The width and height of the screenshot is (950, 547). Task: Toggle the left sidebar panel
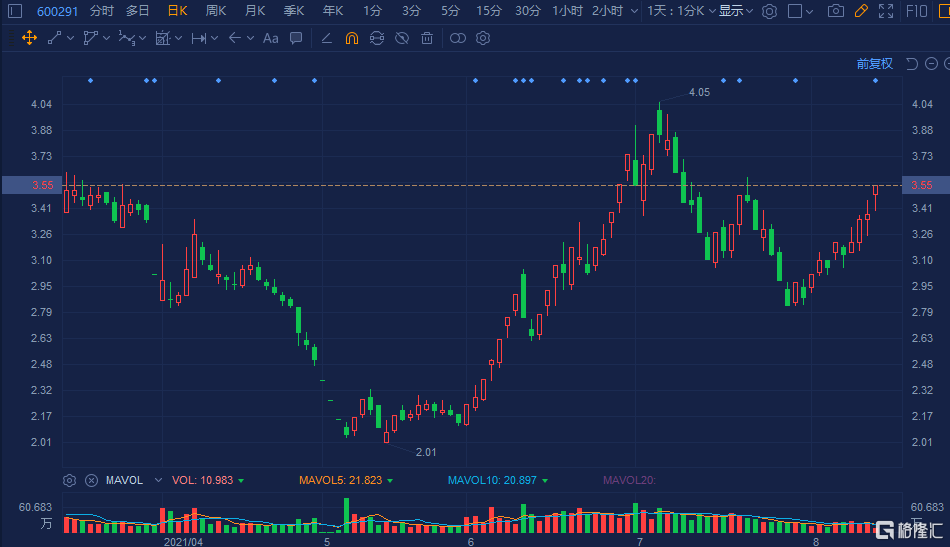click(14, 11)
